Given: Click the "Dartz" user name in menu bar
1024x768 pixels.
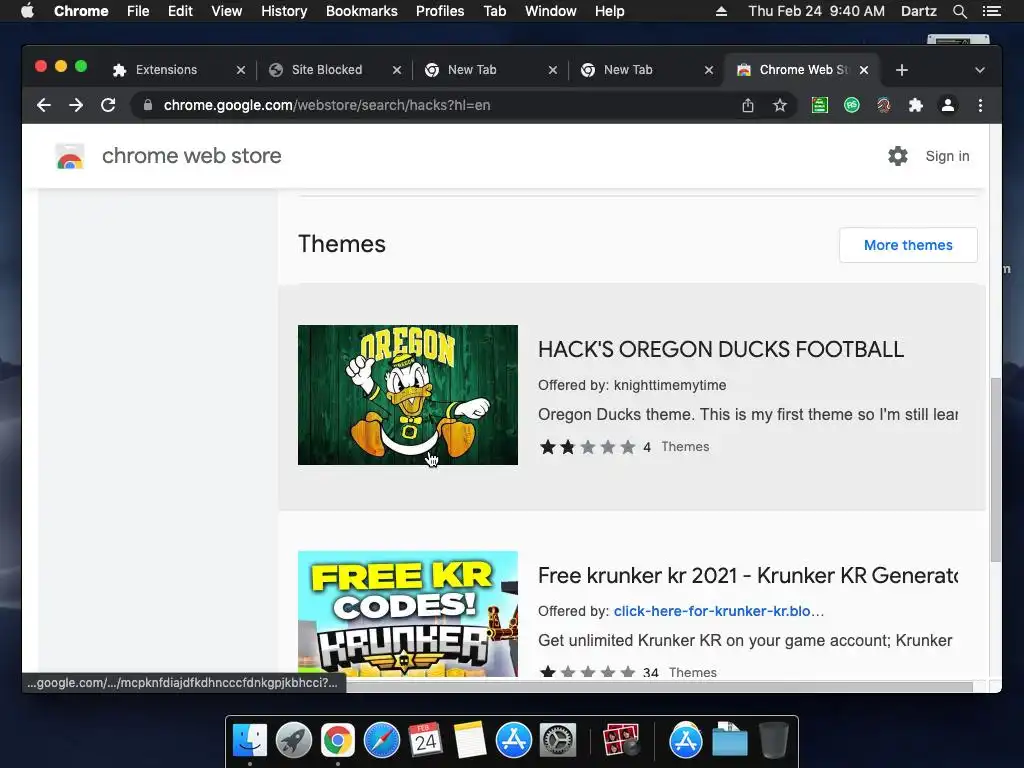Looking at the screenshot, I should [918, 11].
